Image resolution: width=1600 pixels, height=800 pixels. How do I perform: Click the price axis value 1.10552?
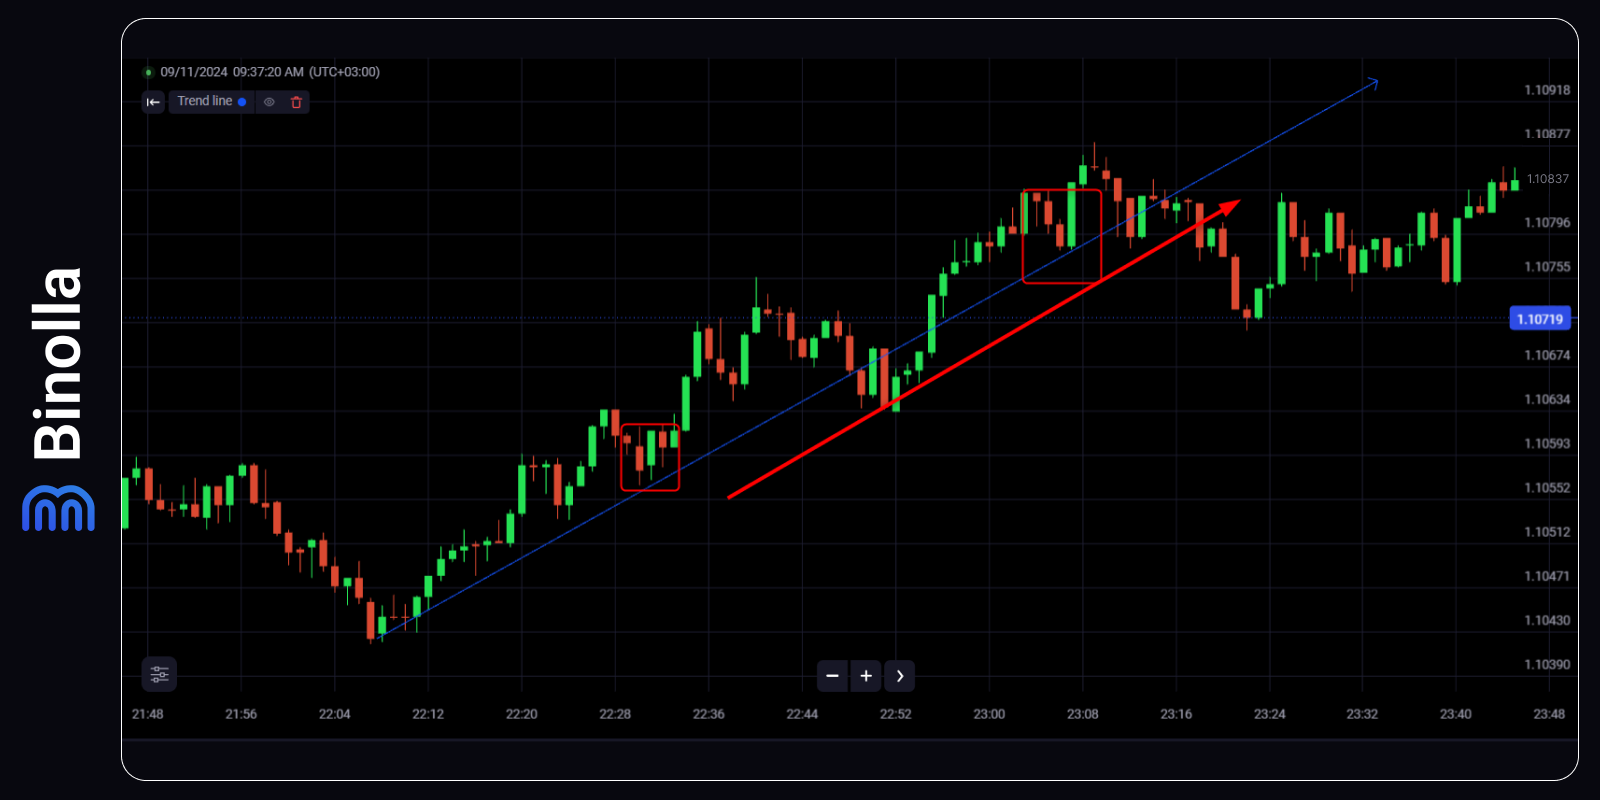1547,488
